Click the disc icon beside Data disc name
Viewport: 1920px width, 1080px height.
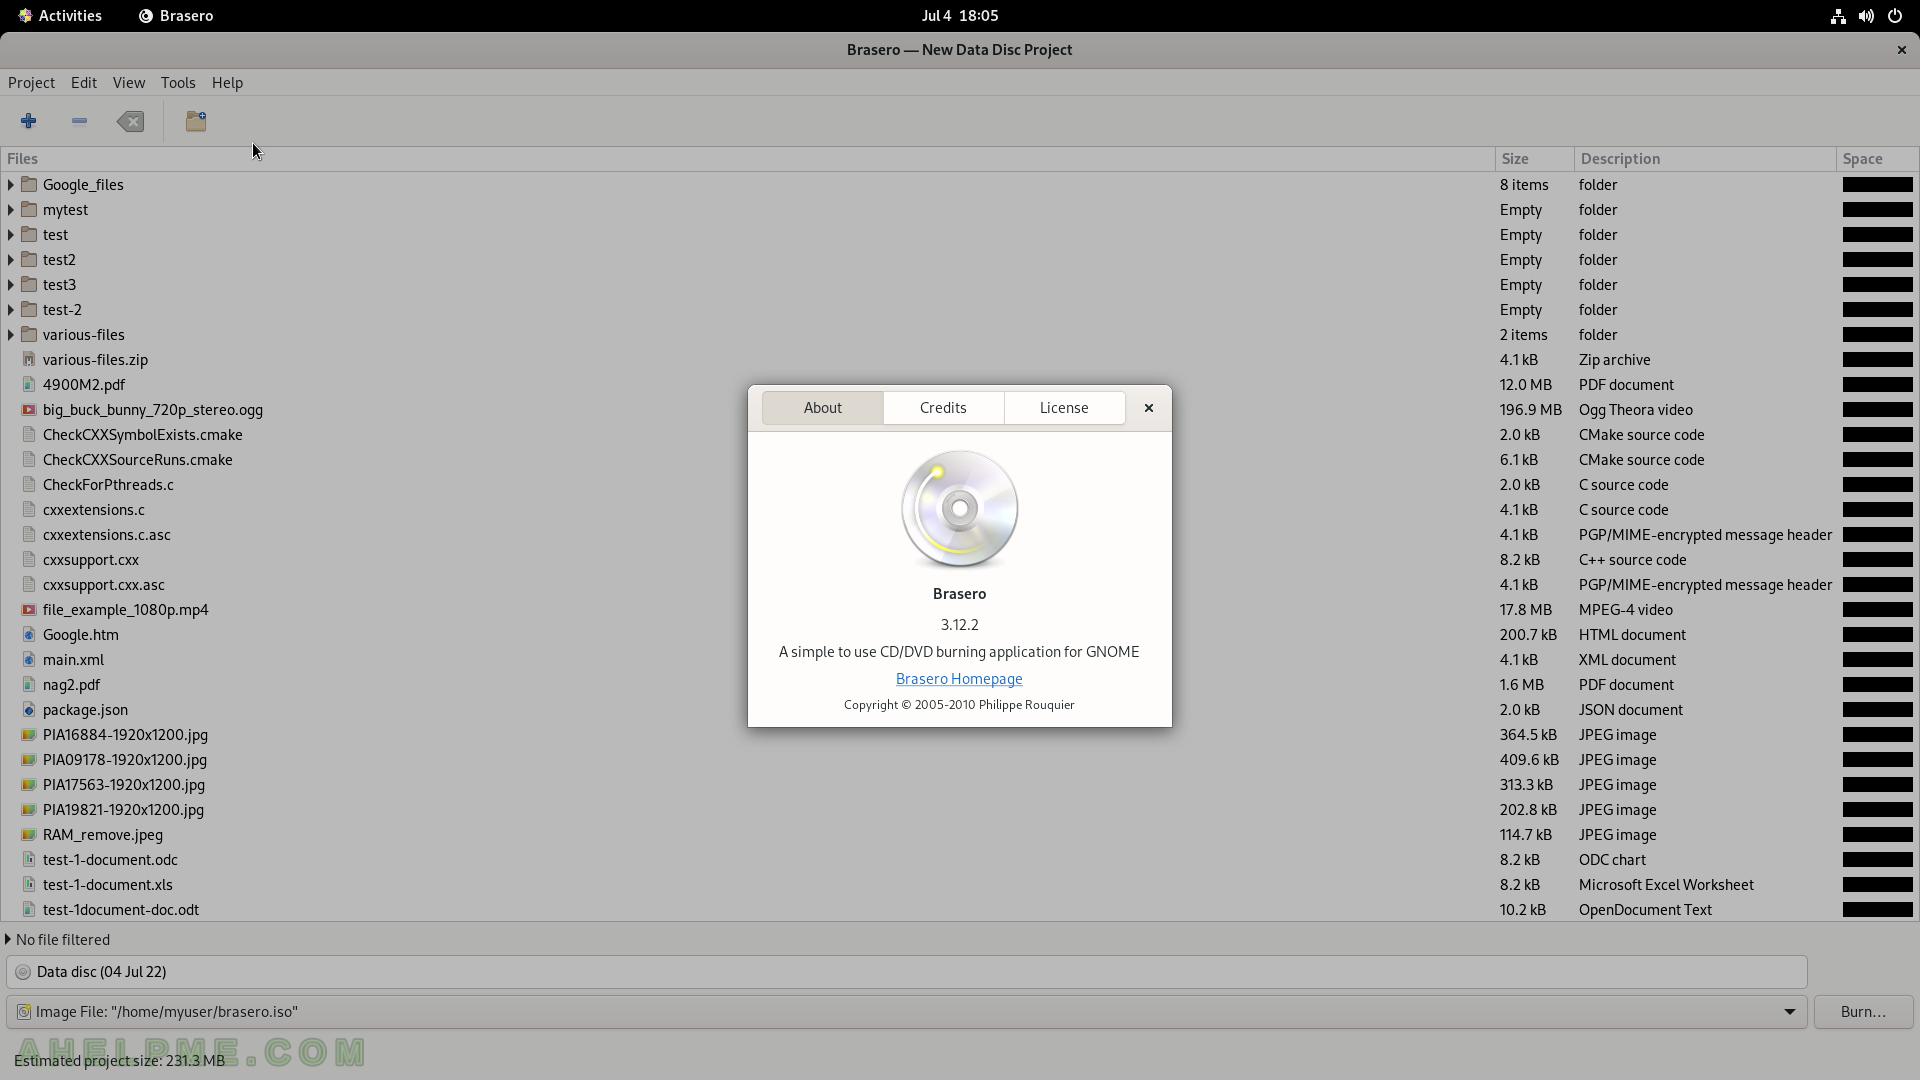[x=23, y=972]
